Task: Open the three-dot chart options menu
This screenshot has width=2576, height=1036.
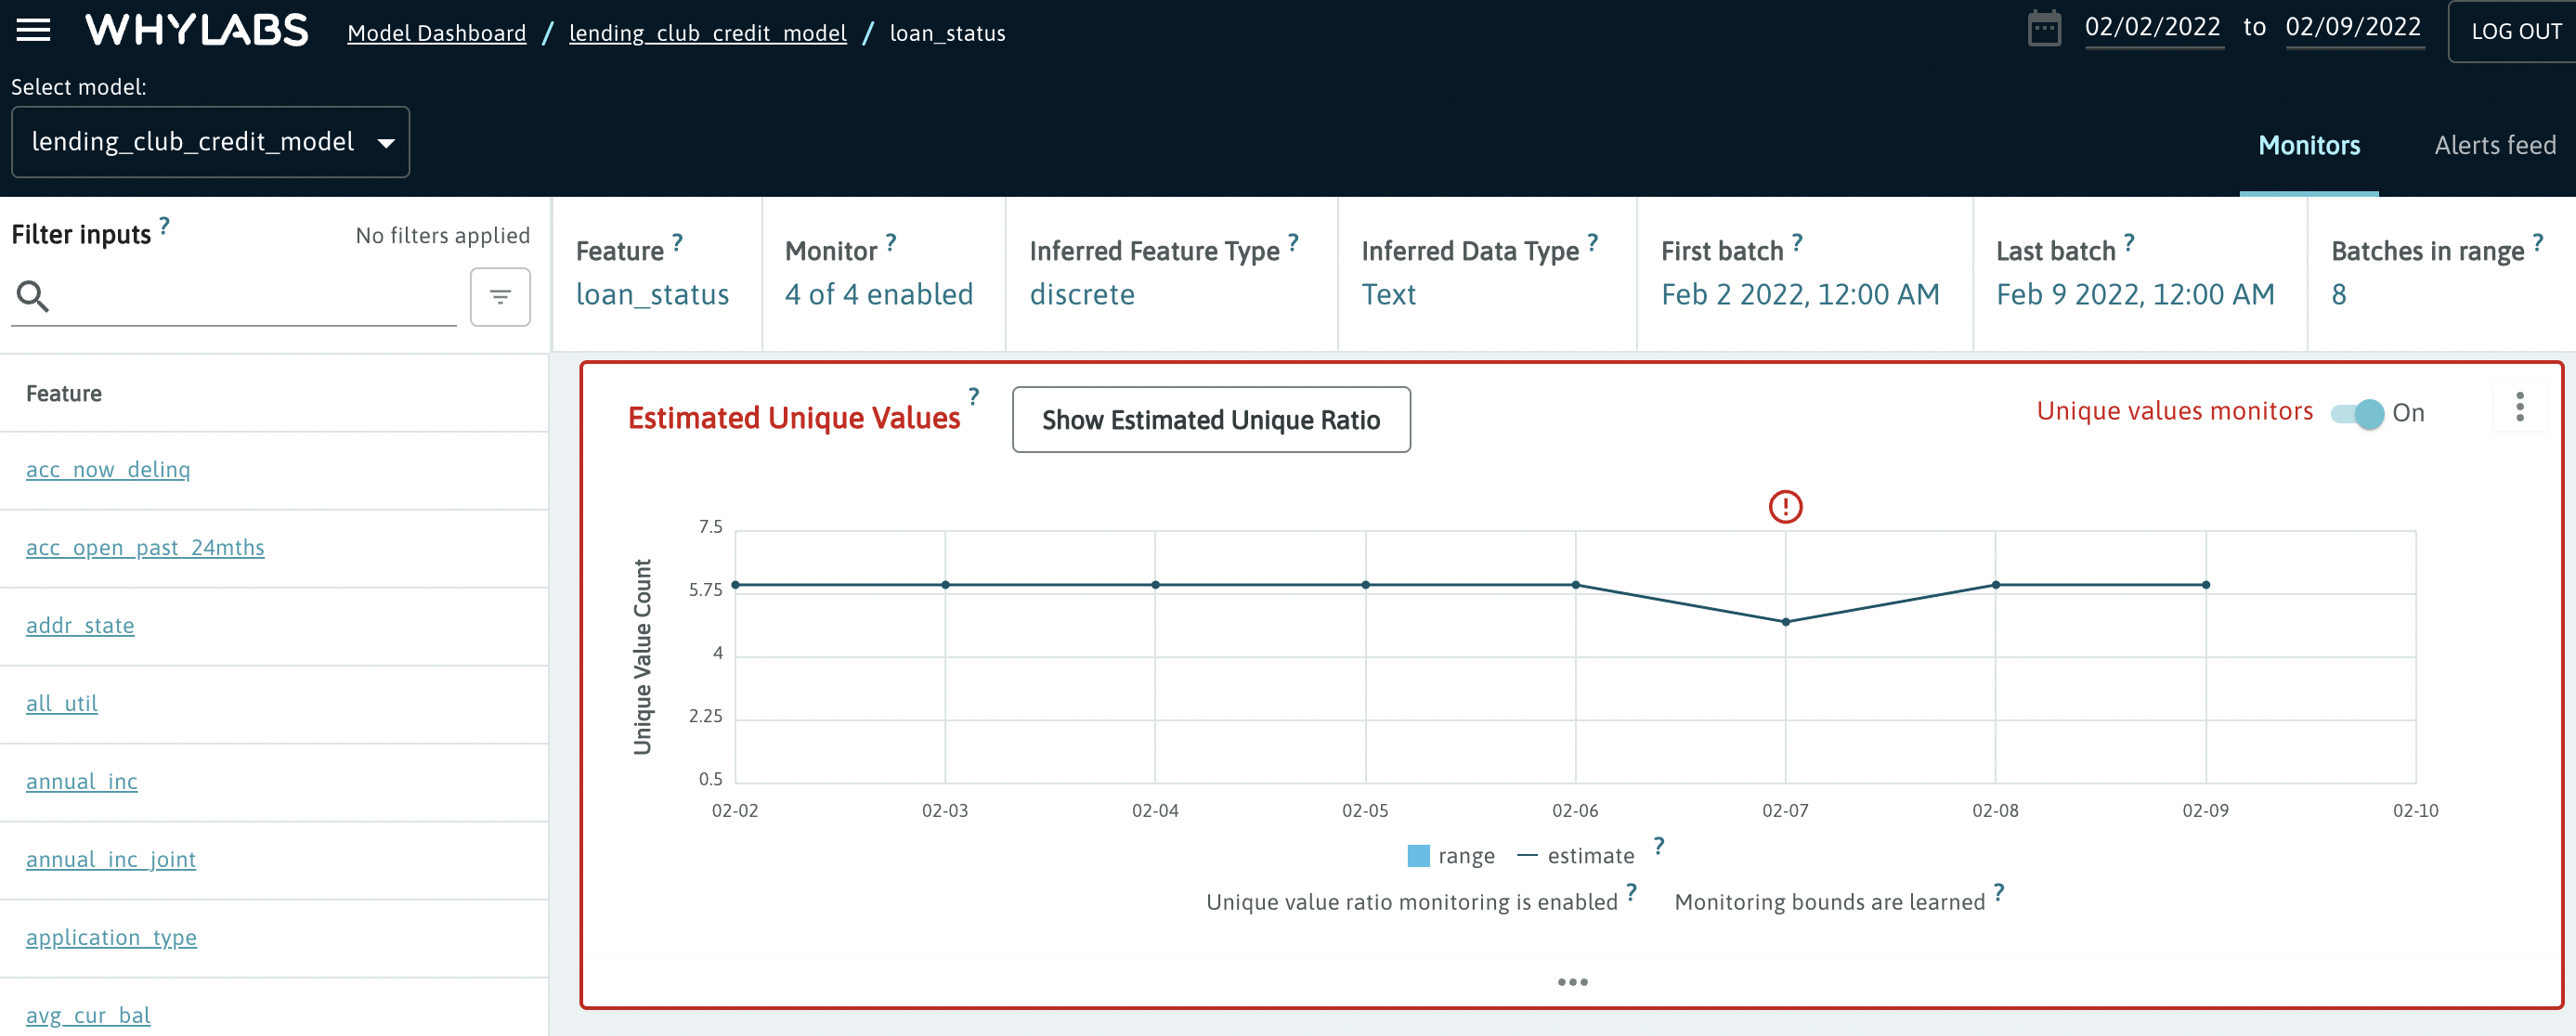Action: coord(2519,407)
